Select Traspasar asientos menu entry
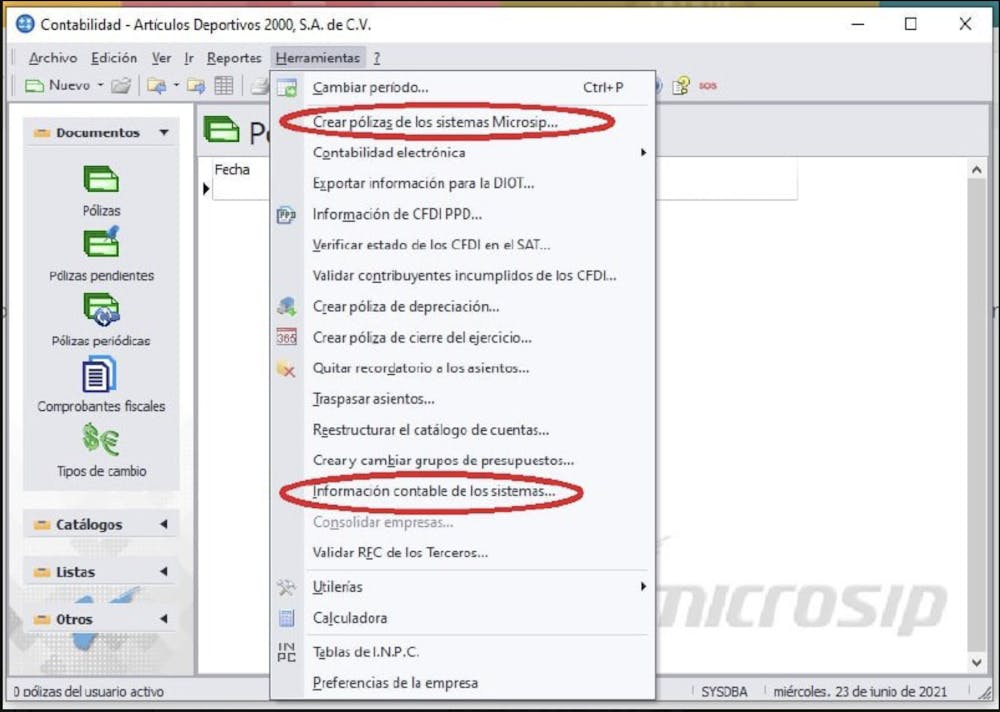 (463, 399)
